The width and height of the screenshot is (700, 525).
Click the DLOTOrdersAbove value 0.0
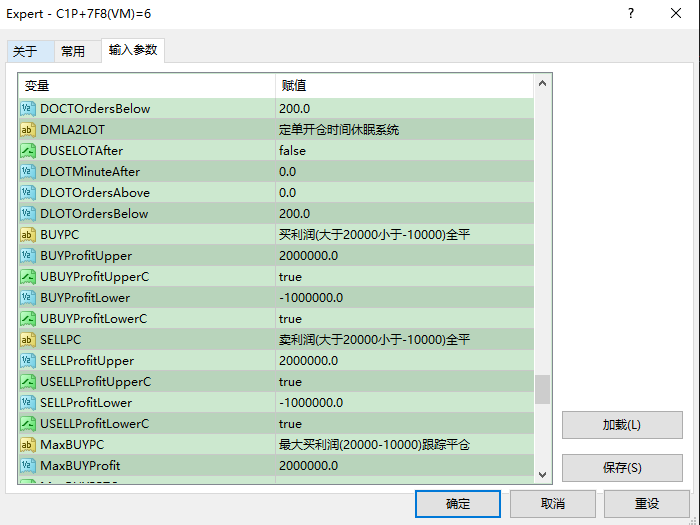point(288,192)
